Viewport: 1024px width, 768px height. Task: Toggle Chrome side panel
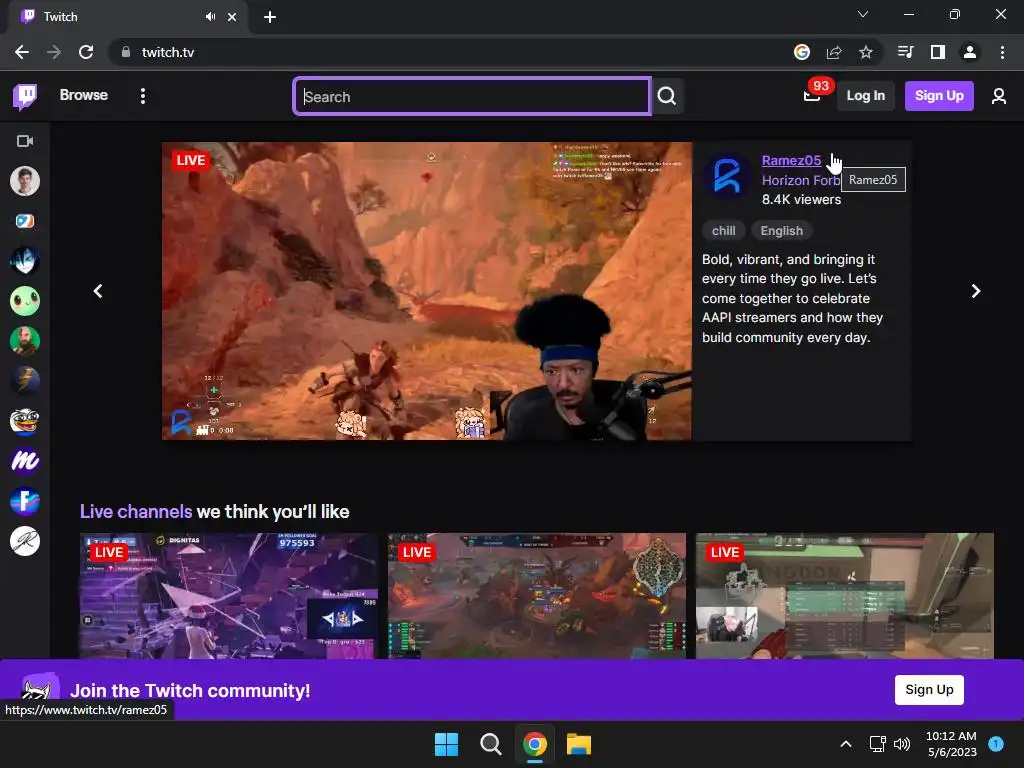(938, 52)
